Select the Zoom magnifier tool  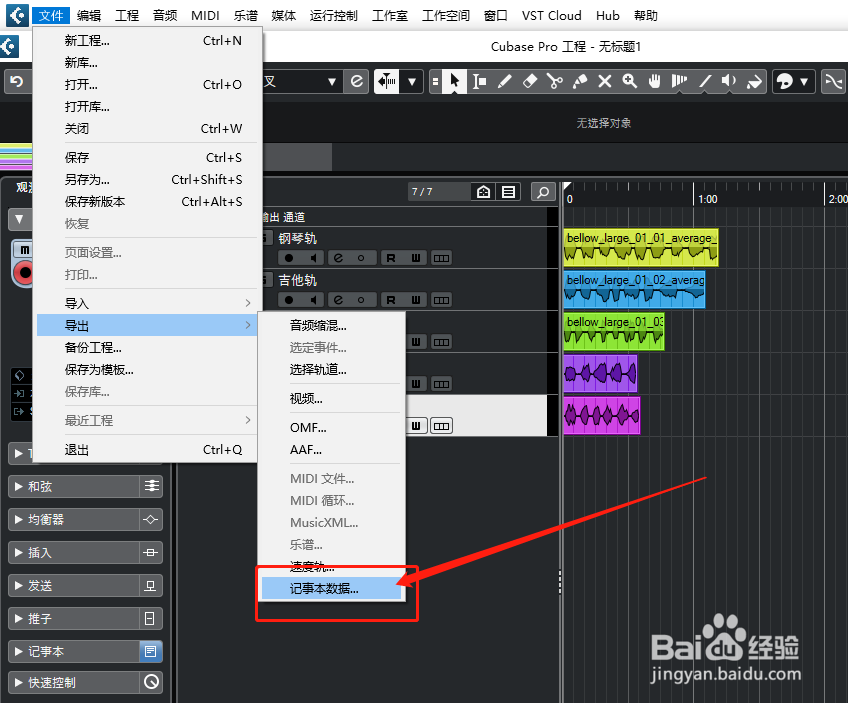[630, 82]
